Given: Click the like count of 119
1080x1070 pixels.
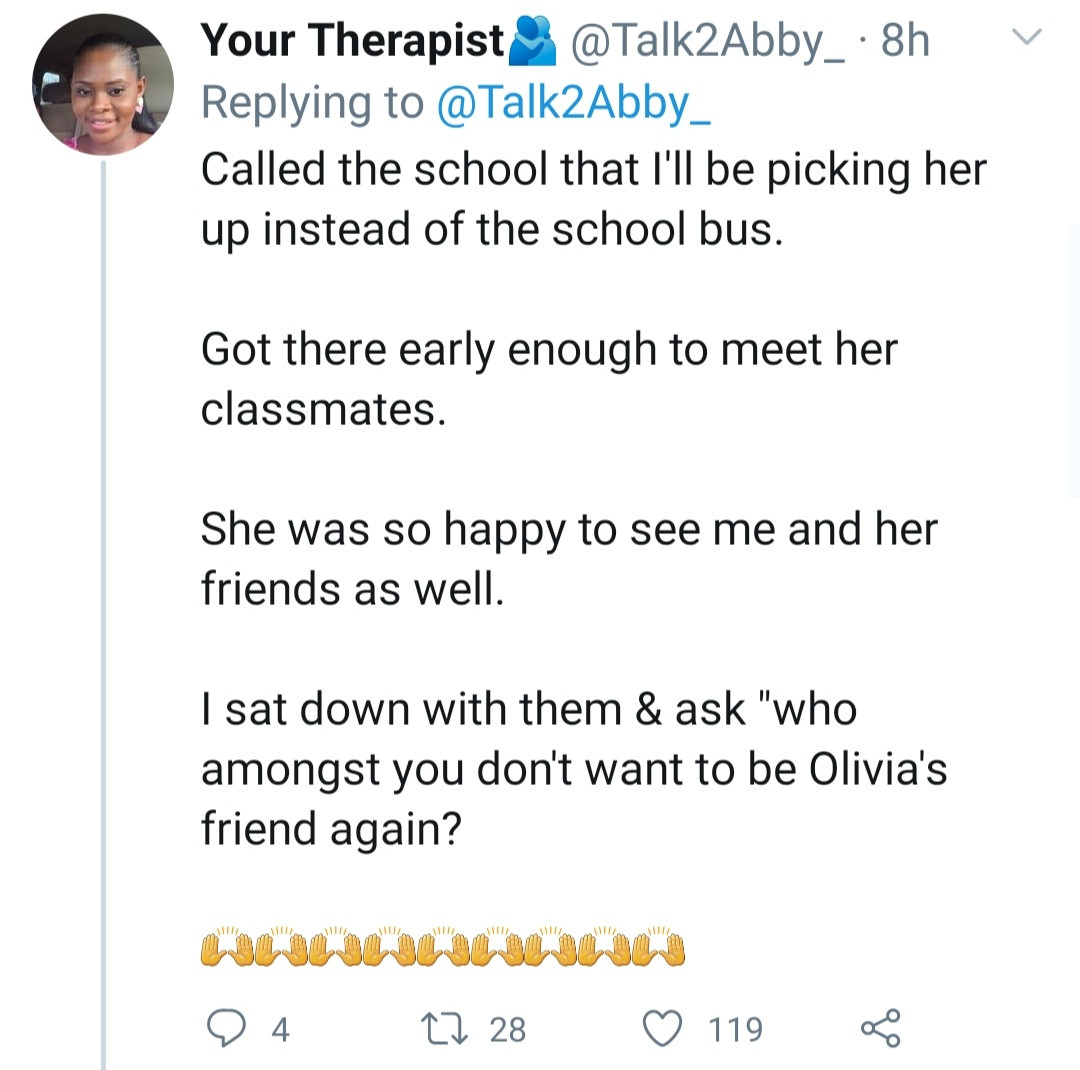Looking at the screenshot, I should (735, 1029).
